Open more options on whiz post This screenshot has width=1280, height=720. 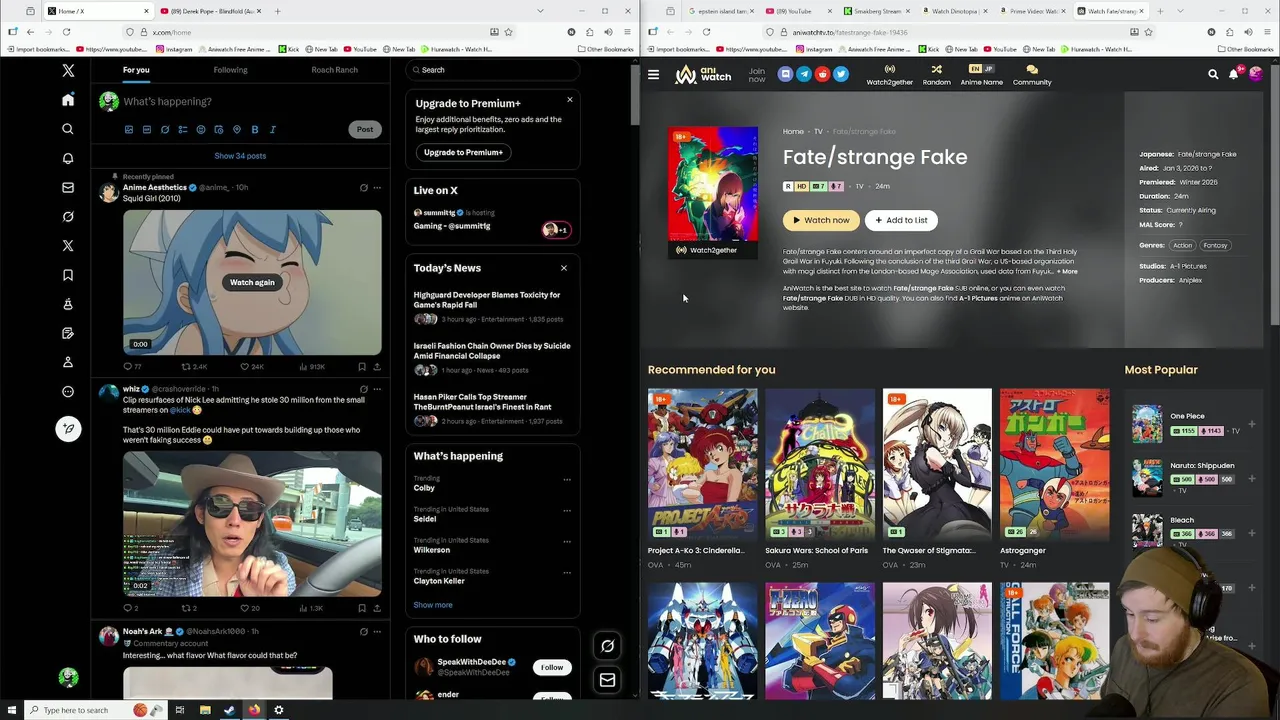point(377,389)
